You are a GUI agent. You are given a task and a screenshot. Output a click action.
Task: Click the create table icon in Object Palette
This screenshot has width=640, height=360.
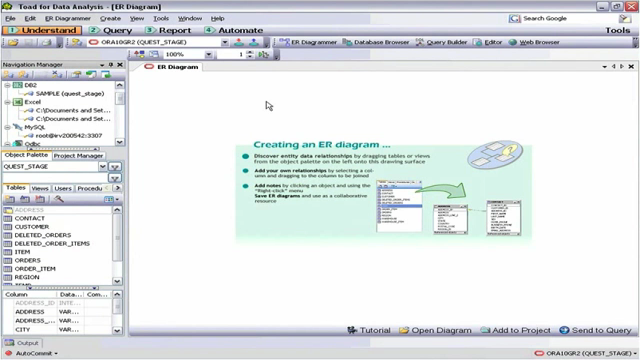click(10, 199)
